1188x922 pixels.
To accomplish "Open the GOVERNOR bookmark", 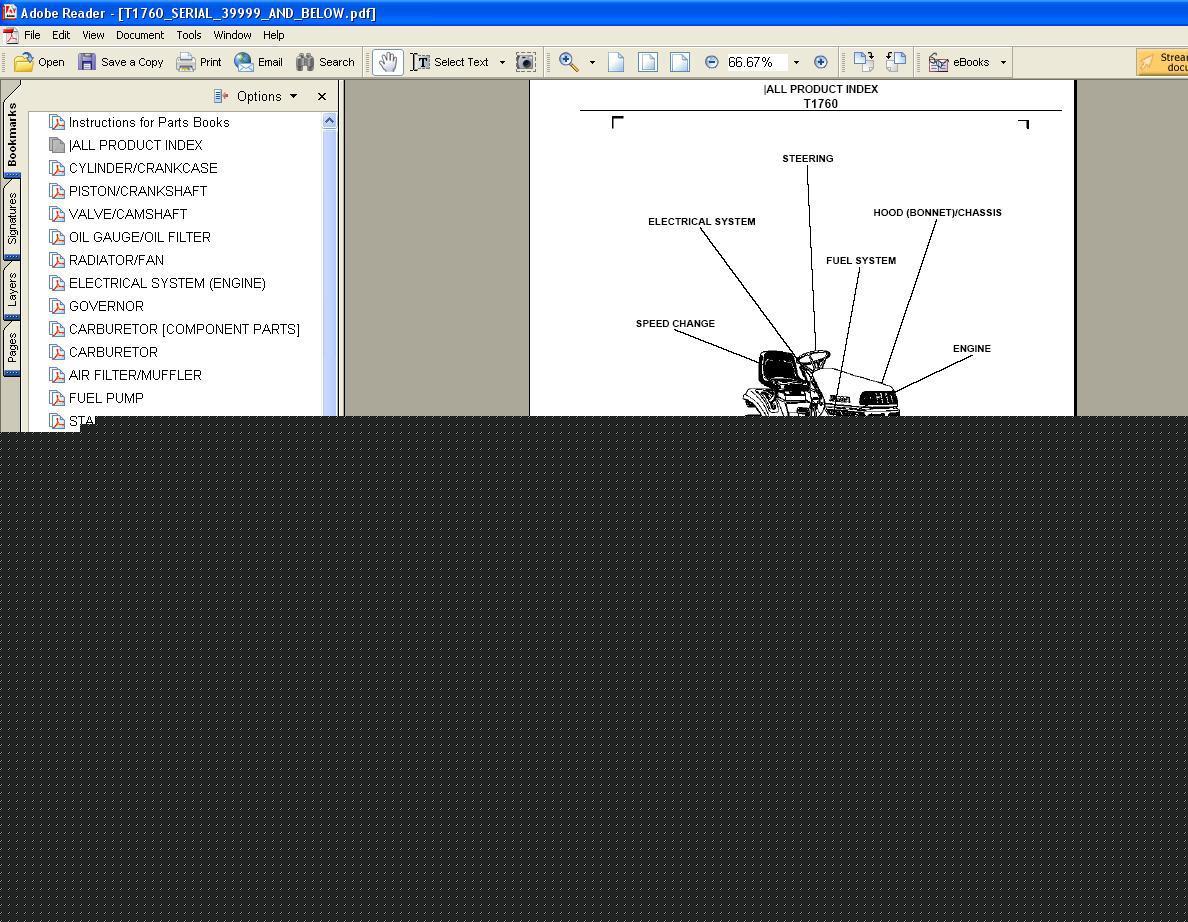I will (106, 306).
